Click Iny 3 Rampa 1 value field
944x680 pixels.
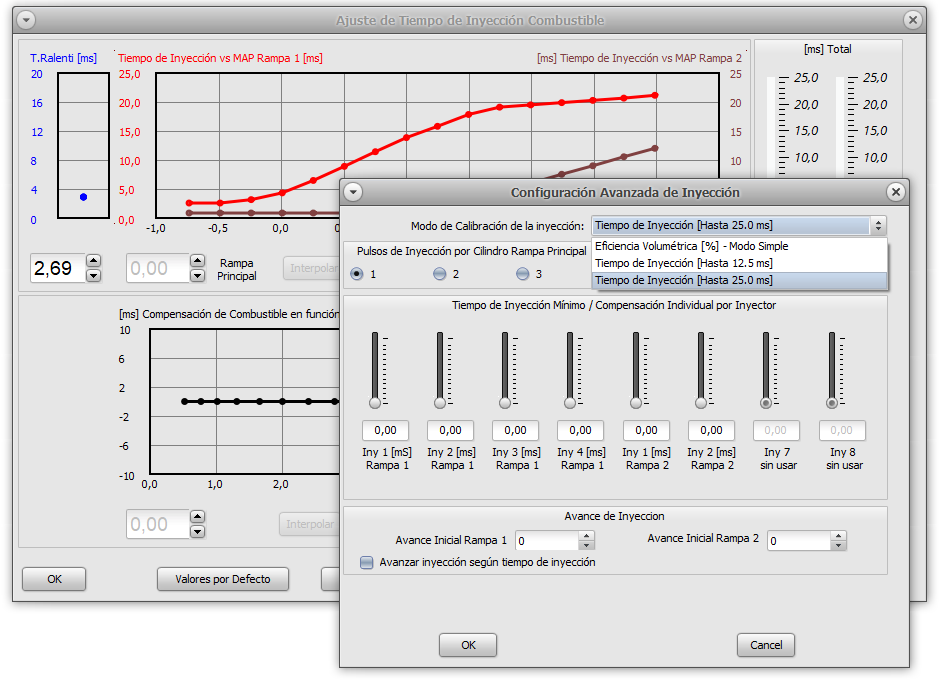coord(515,431)
